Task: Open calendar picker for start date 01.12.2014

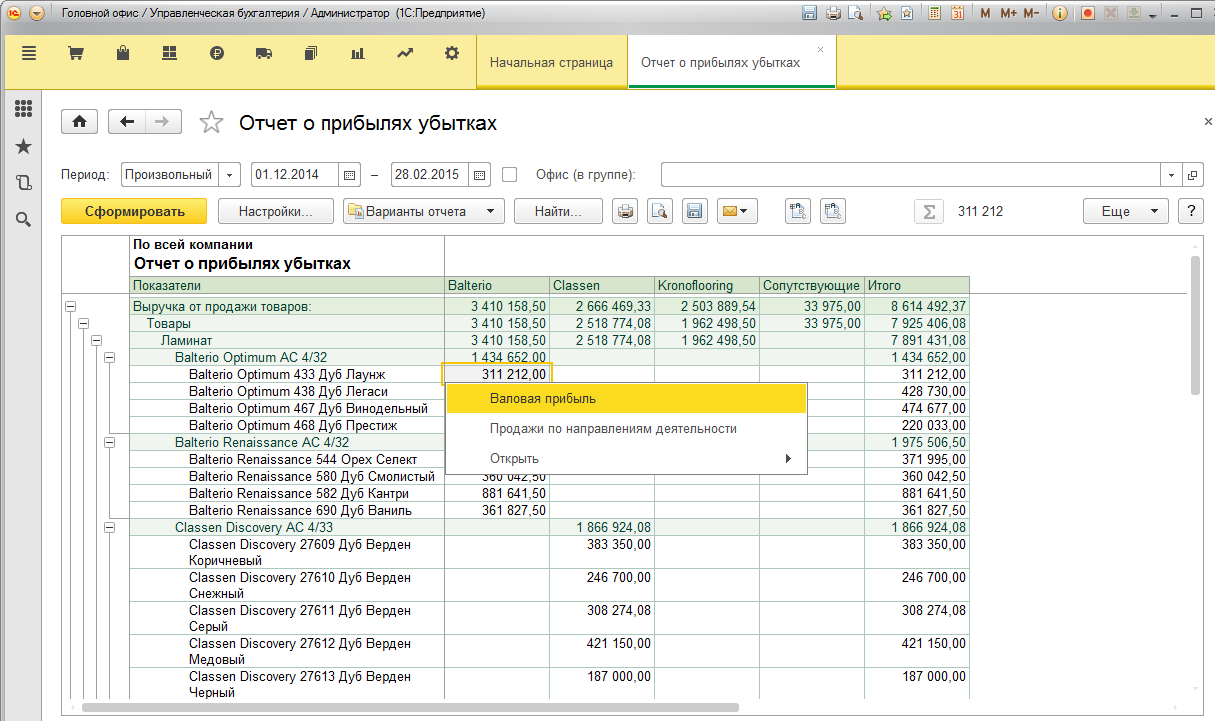Action: tap(350, 174)
